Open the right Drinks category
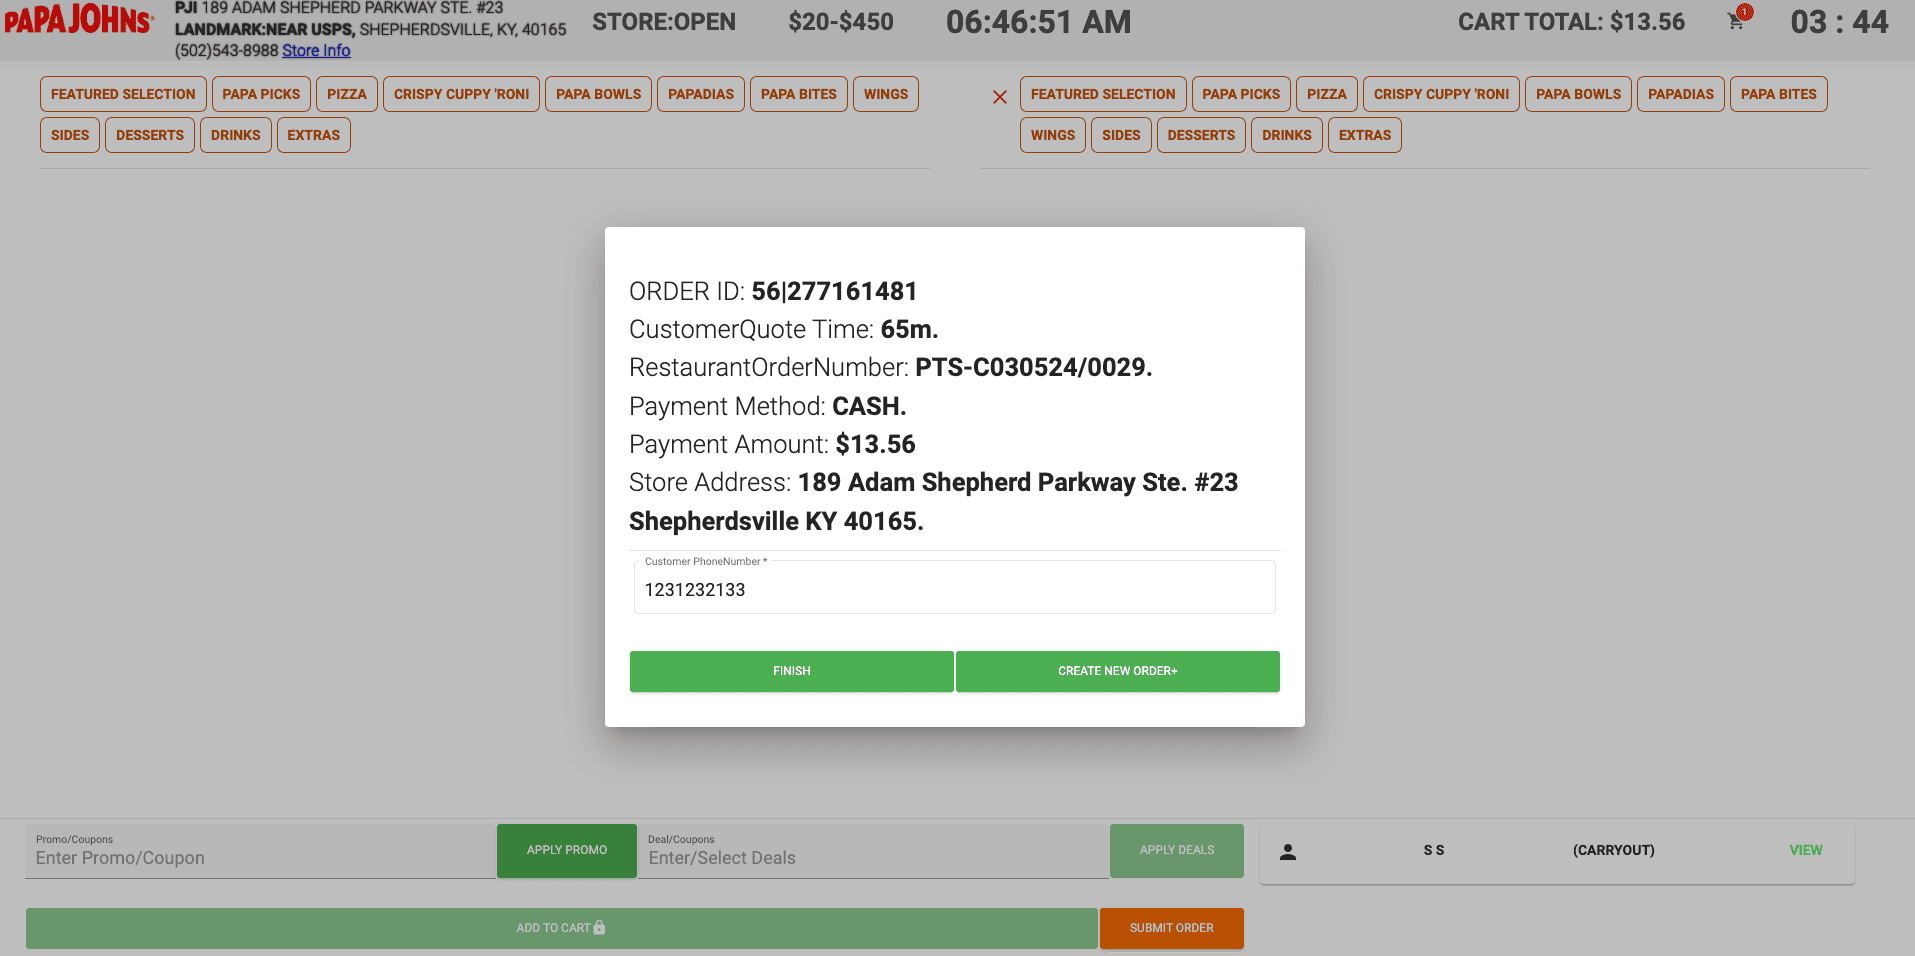The image size is (1915, 956). 1287,135
